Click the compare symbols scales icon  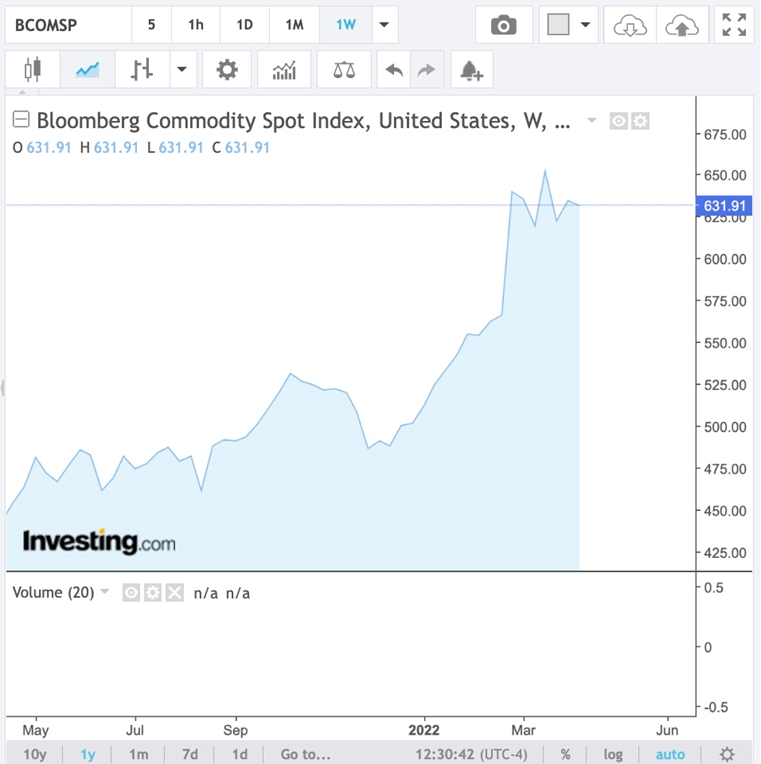(344, 70)
